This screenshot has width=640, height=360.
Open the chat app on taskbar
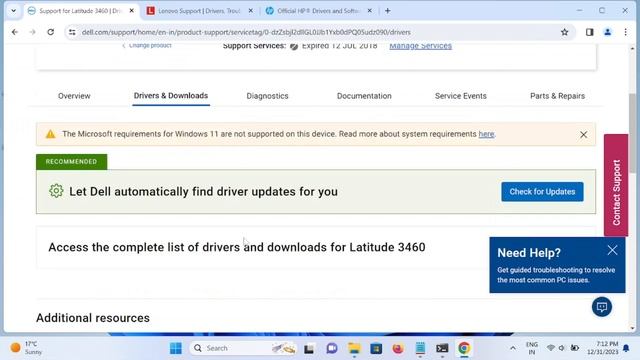point(331,348)
